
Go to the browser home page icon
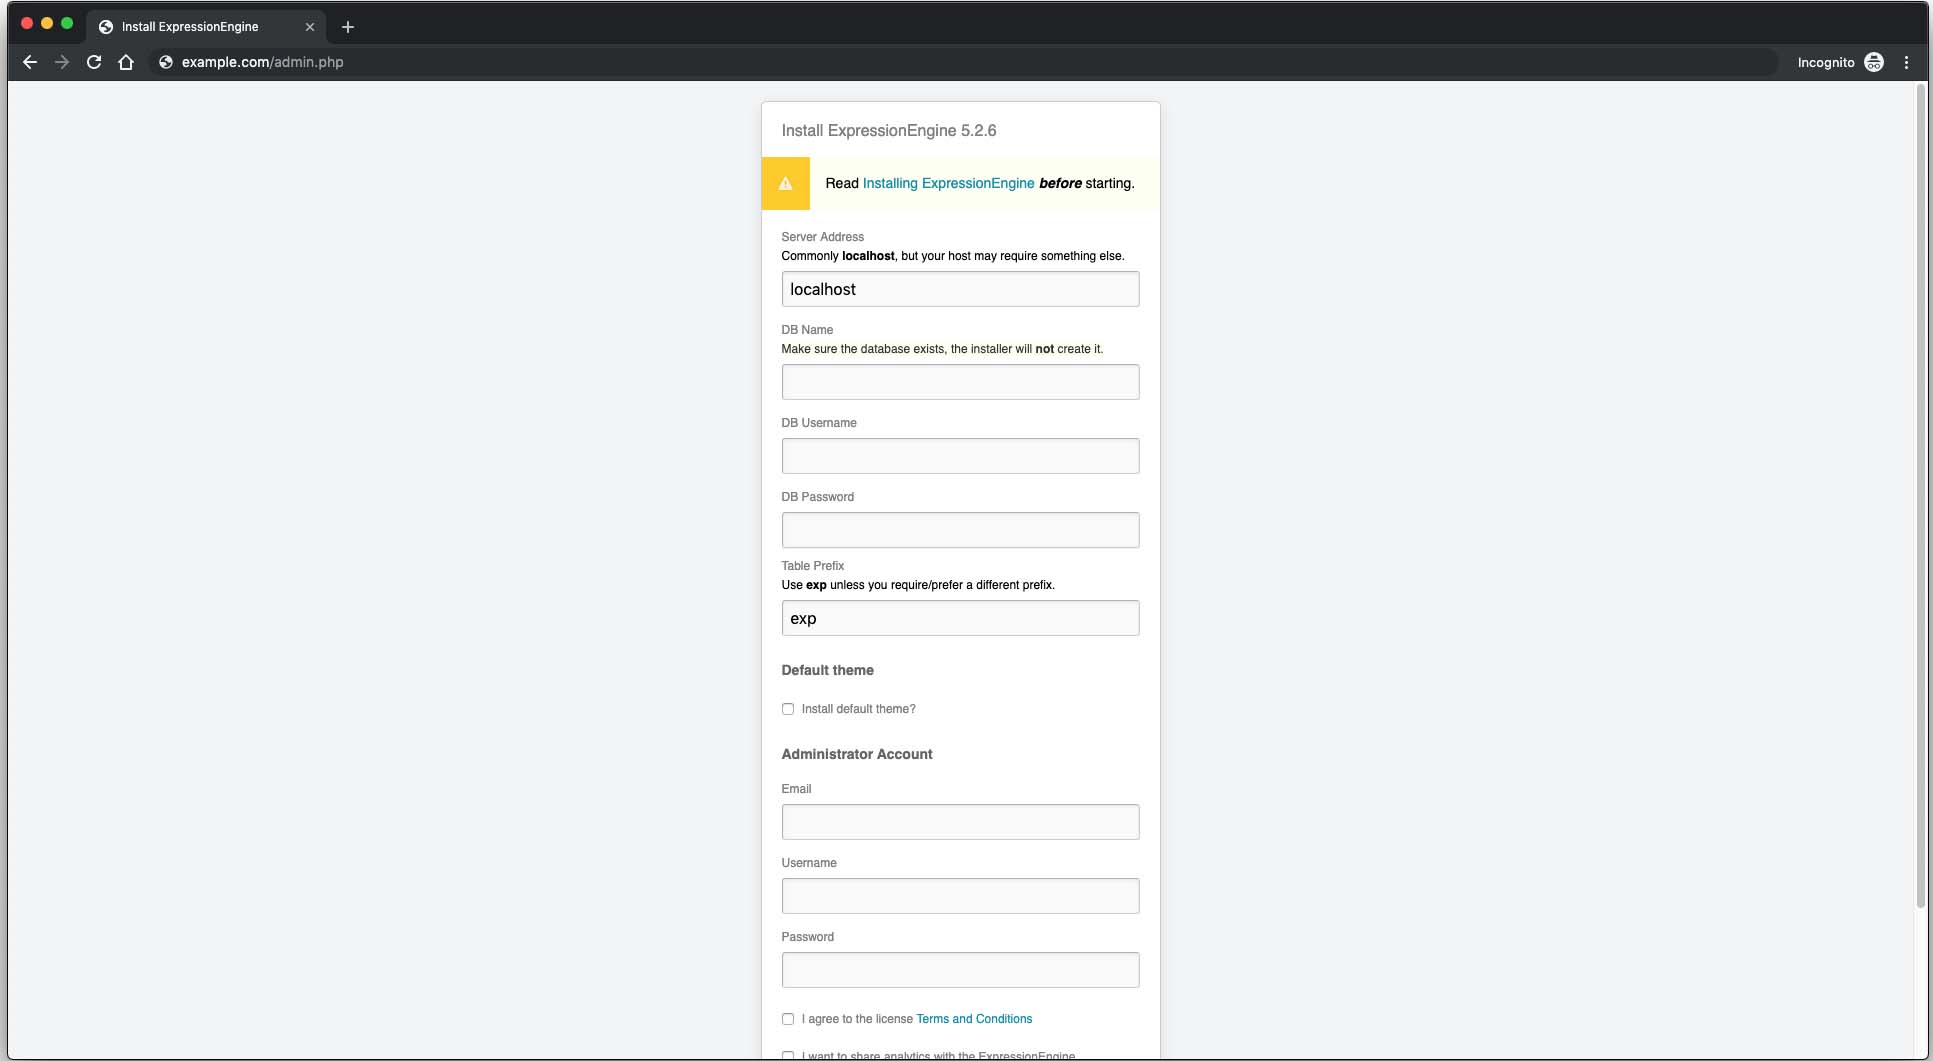[126, 62]
